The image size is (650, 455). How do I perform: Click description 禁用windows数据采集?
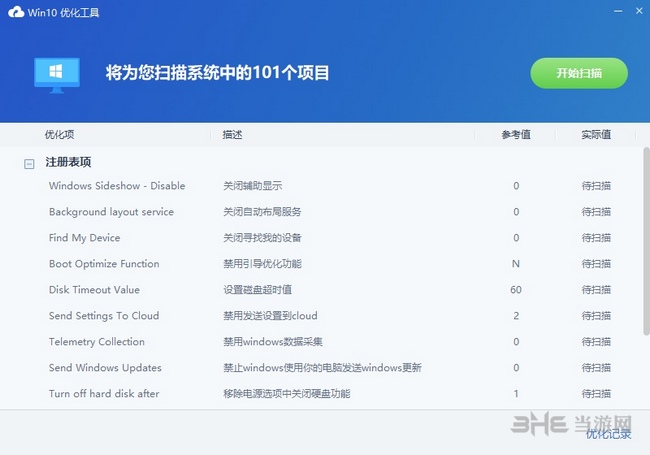273,342
